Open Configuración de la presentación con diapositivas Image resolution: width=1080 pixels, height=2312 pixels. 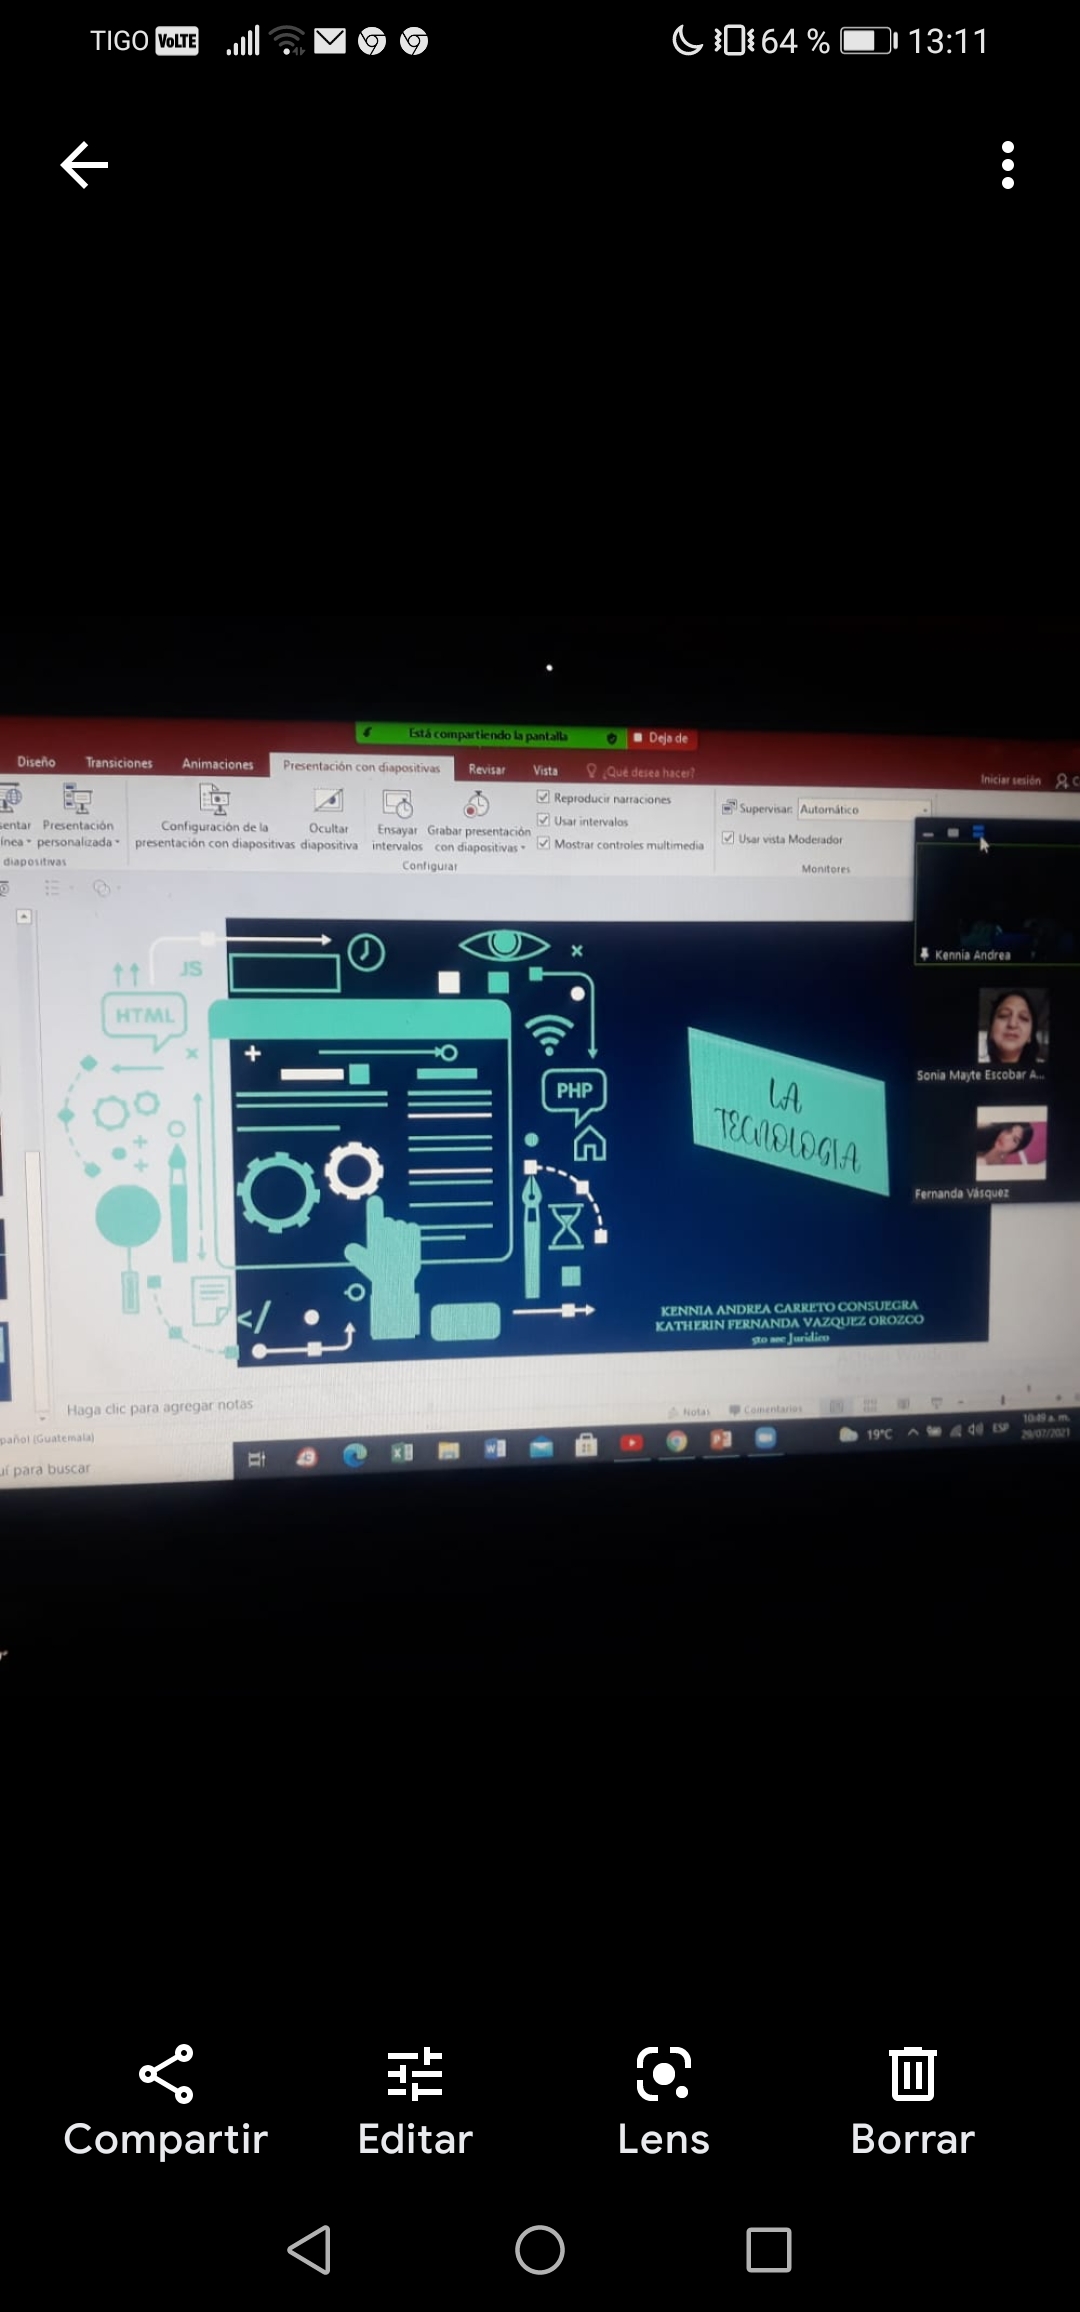click(x=215, y=801)
